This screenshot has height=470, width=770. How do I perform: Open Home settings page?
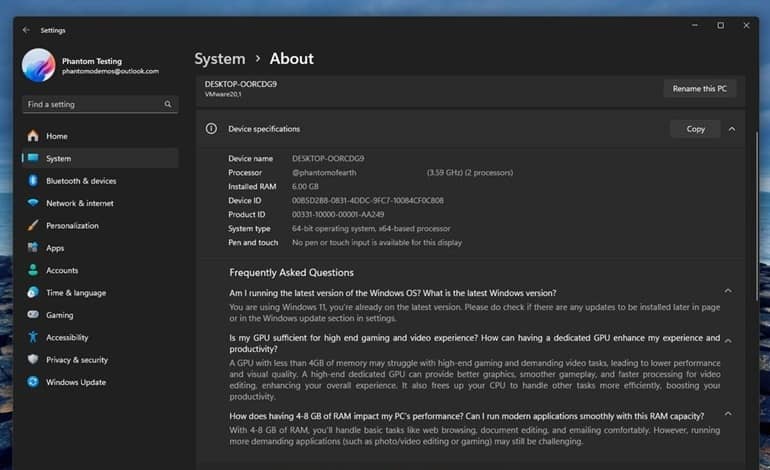point(100,136)
